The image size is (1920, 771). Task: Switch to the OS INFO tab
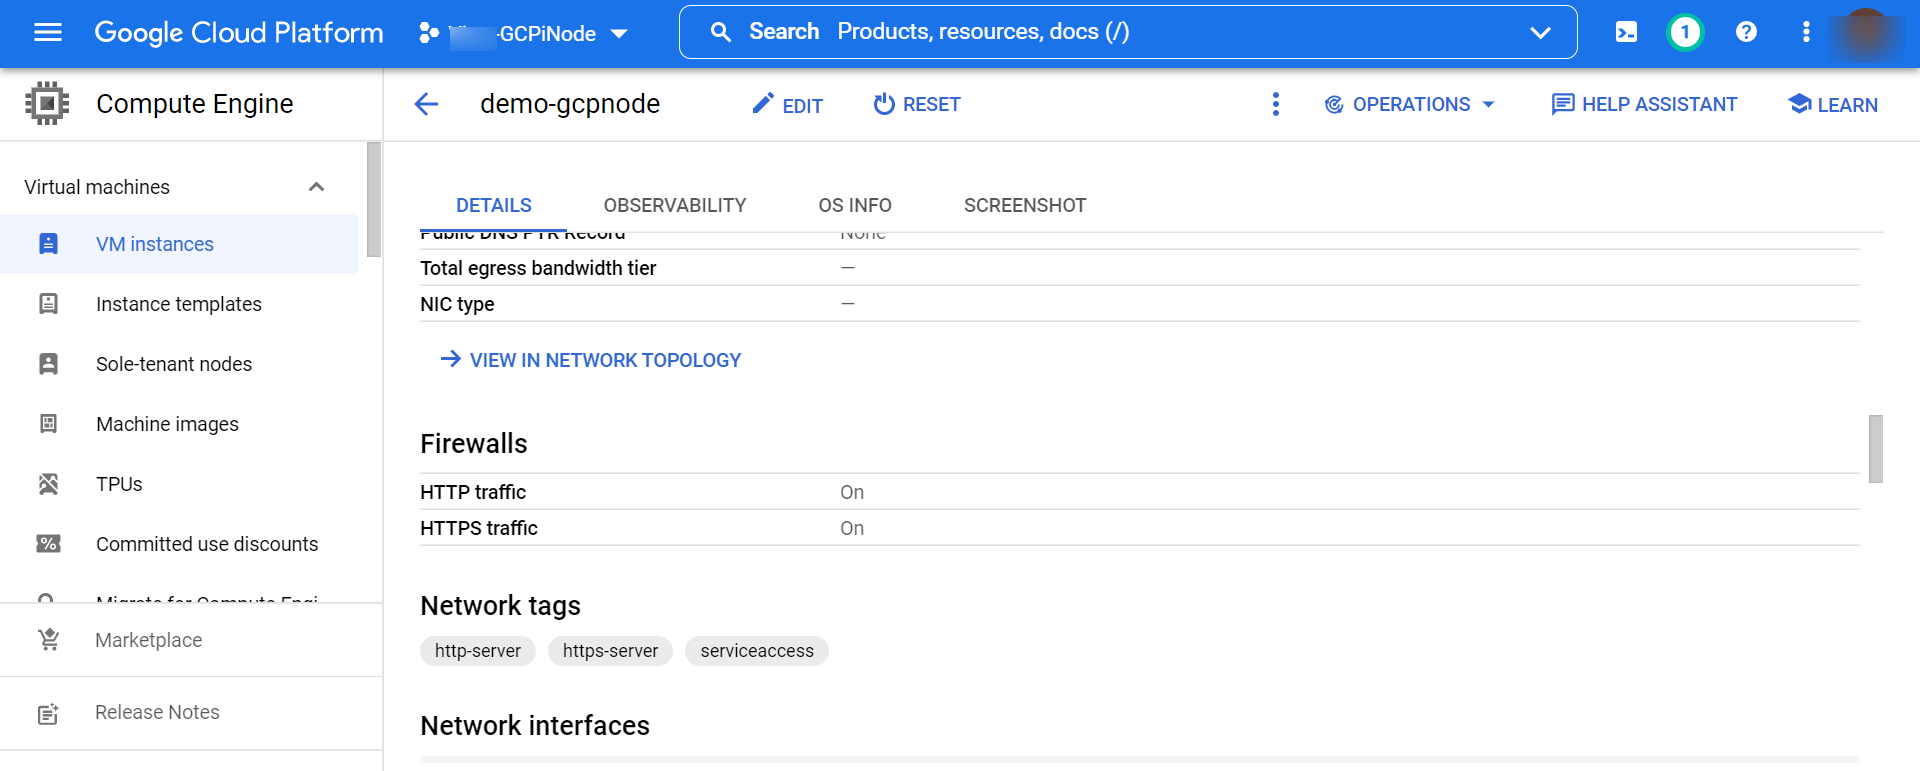[855, 205]
